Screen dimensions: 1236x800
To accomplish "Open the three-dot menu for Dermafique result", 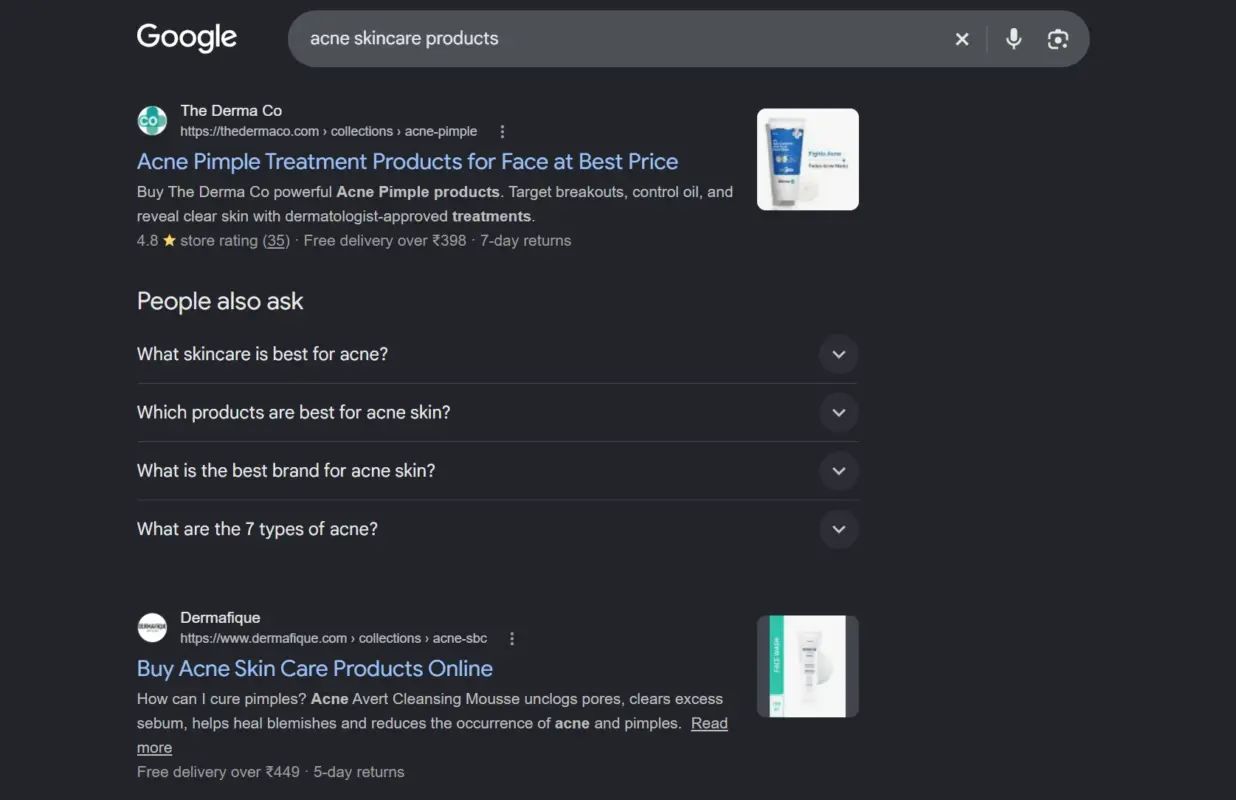I will 512,639.
